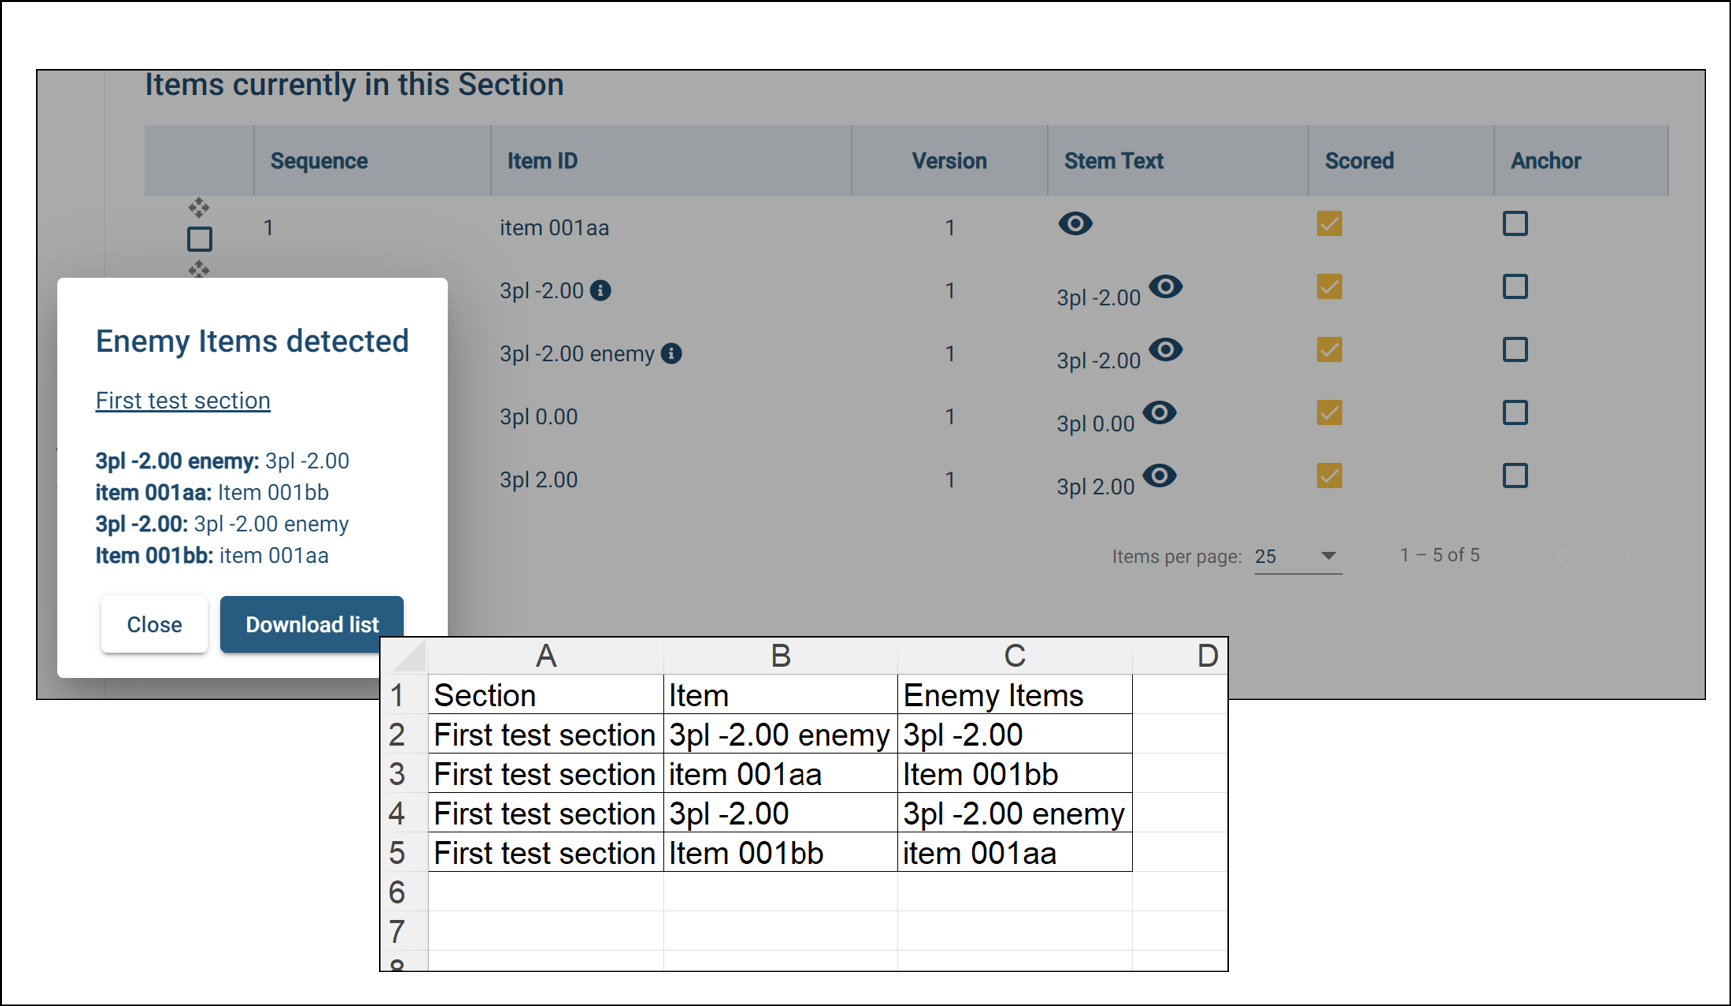Click eye icon beside stem text 3pl 0.00
Viewport: 1731px width, 1006px height.
click(1159, 413)
